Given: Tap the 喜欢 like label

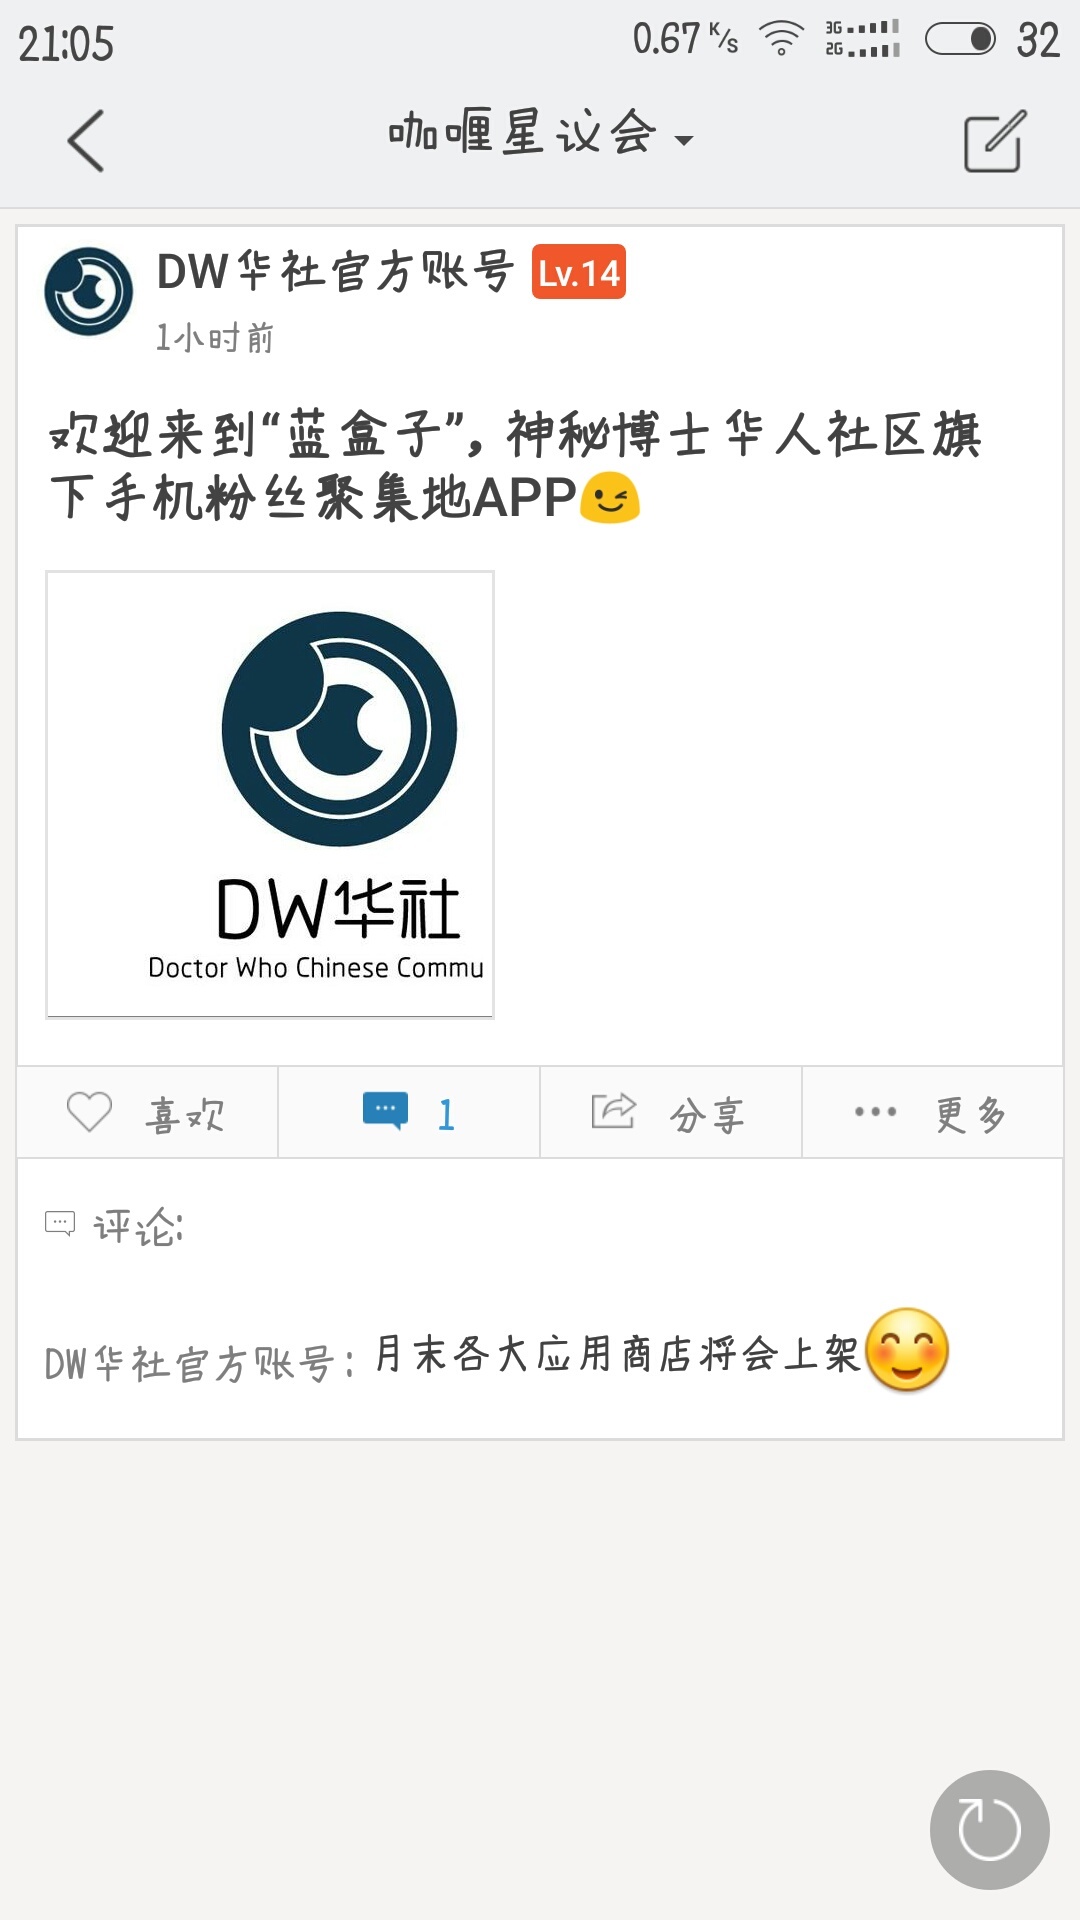Looking at the screenshot, I should point(186,1114).
